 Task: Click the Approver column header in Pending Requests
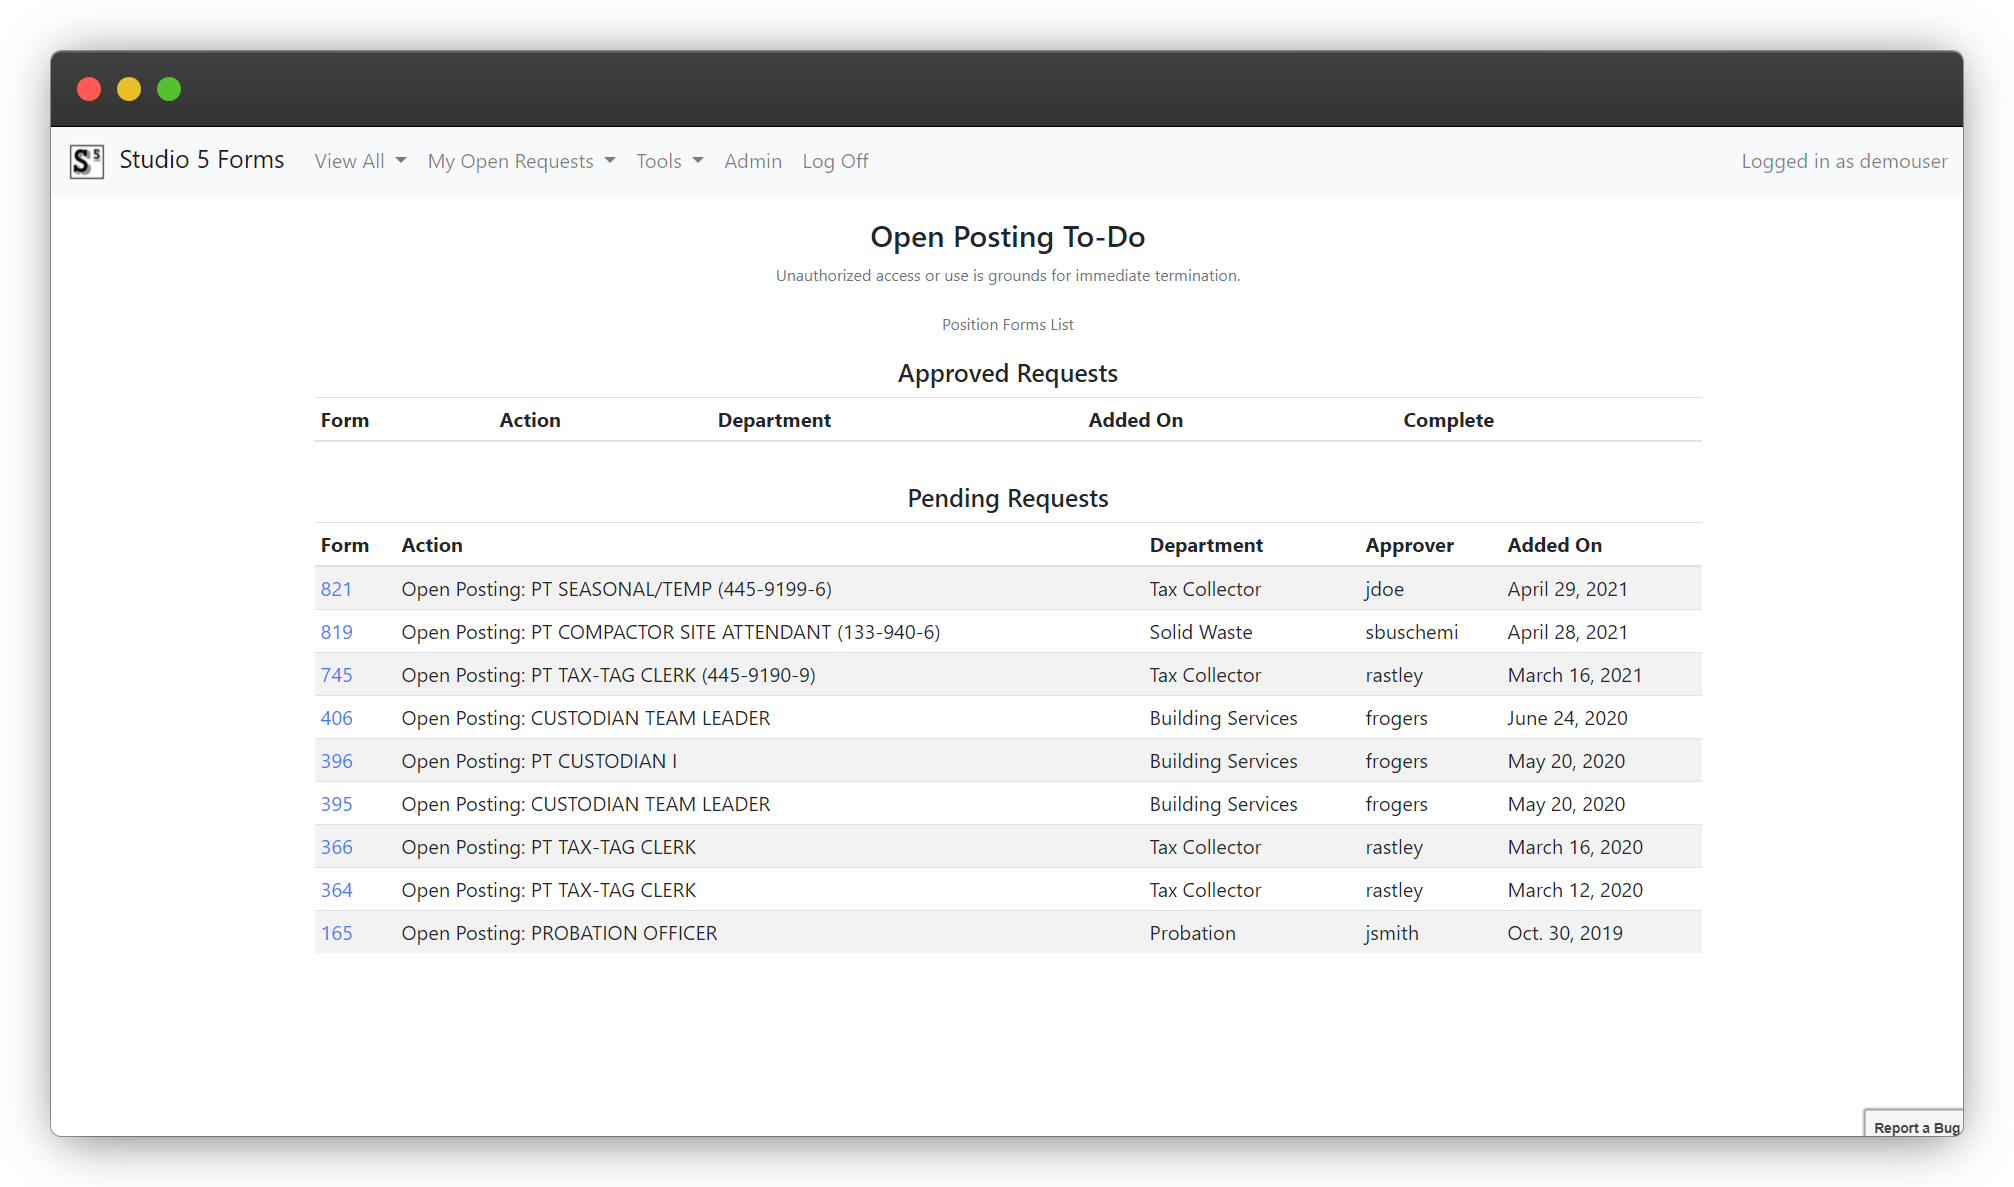pos(1409,545)
